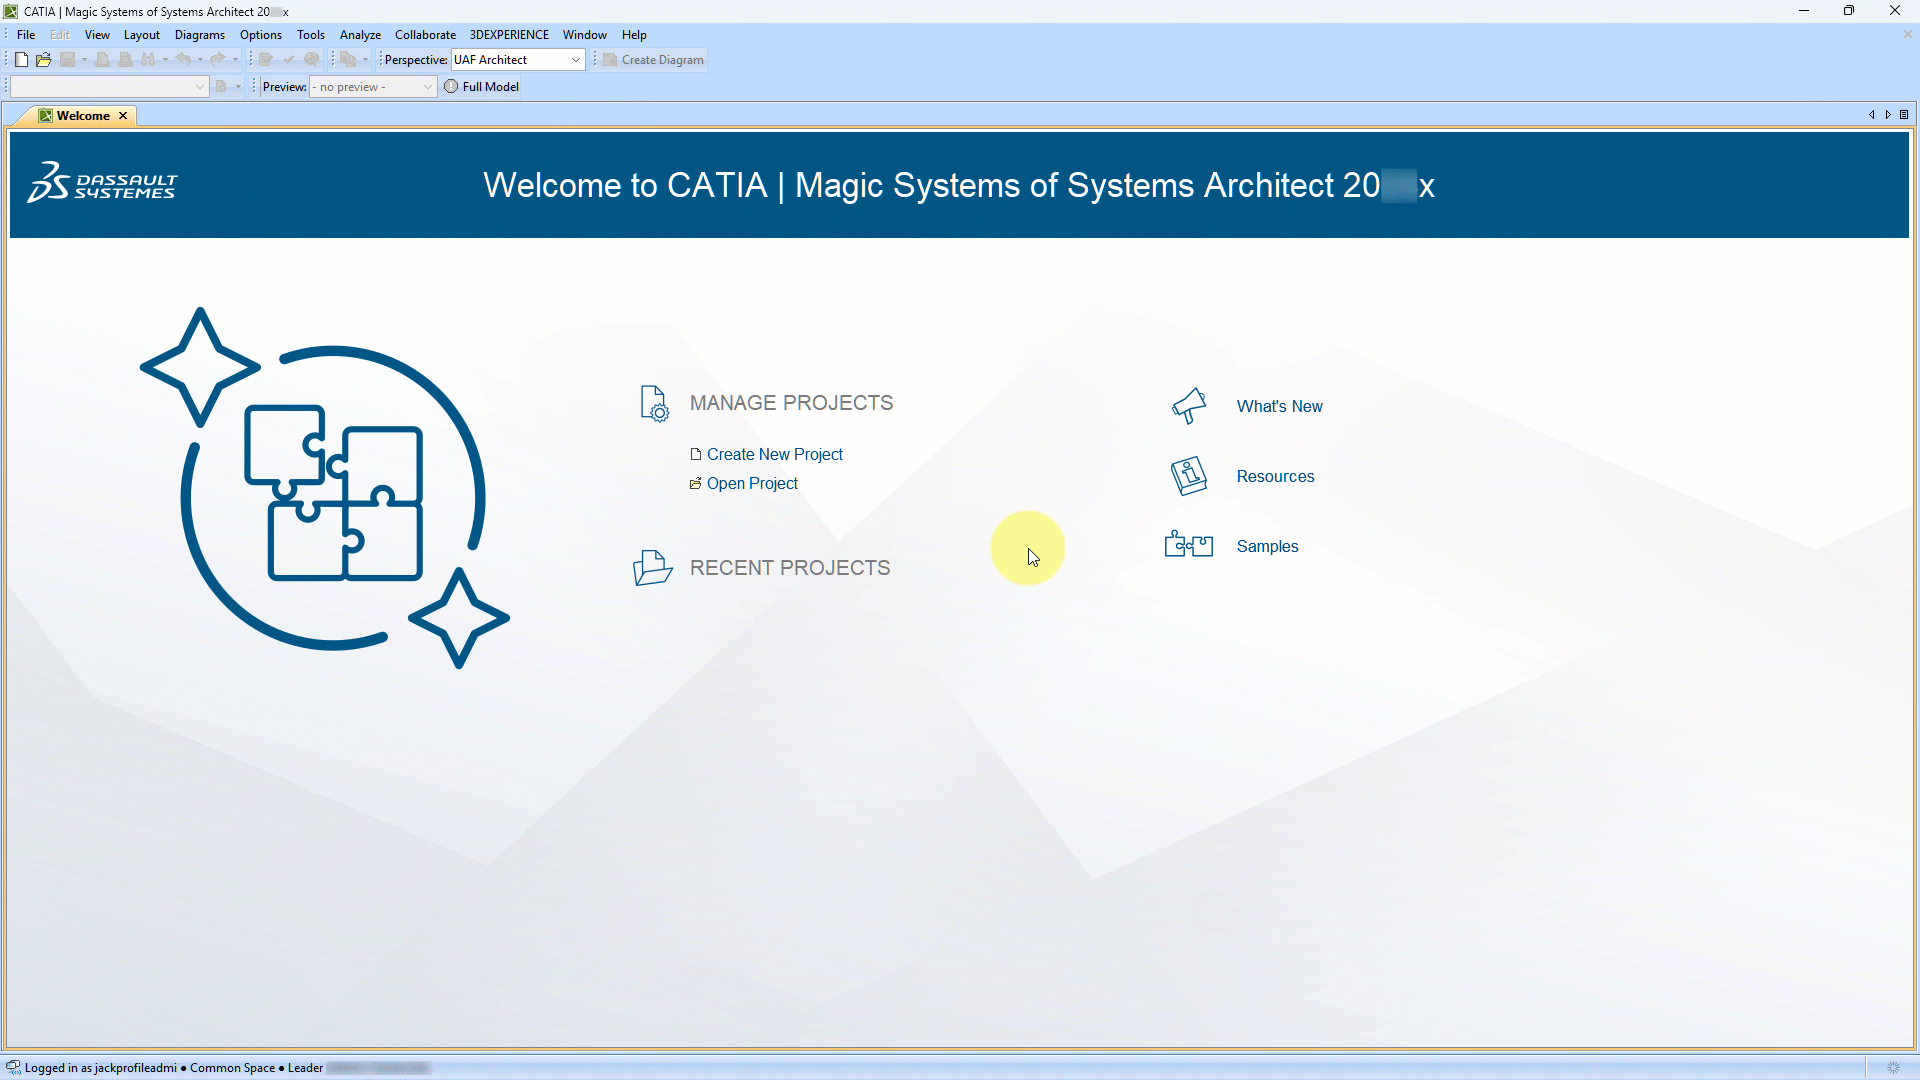
Task: Click the Create New Project link
Action: 774,454
